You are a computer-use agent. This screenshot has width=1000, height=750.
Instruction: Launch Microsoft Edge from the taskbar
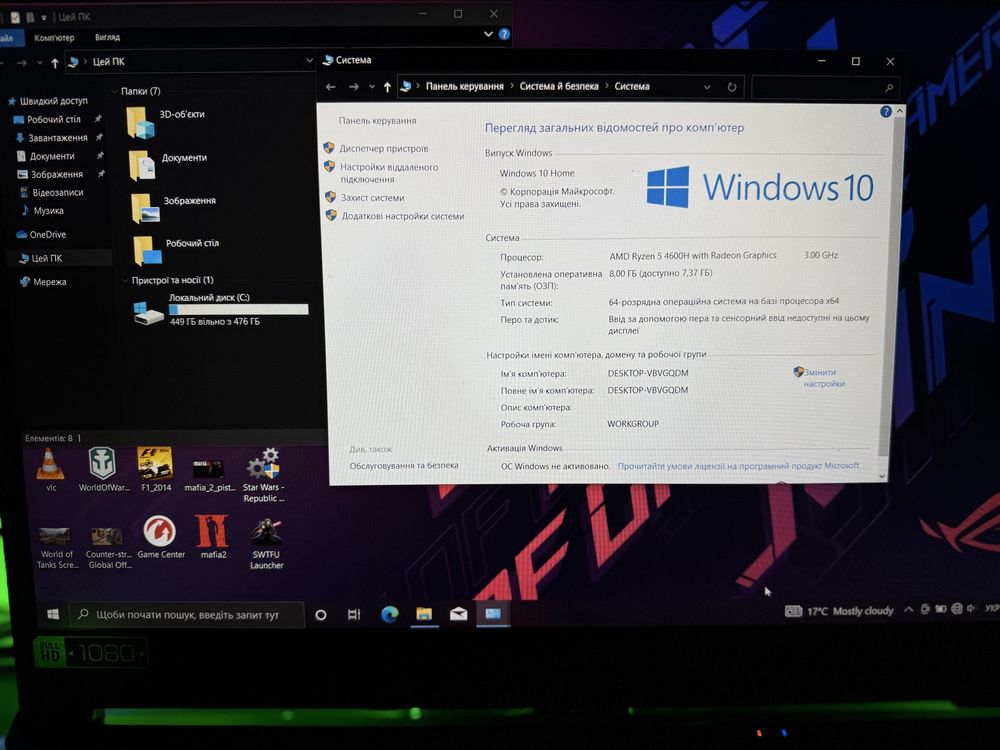tap(390, 614)
